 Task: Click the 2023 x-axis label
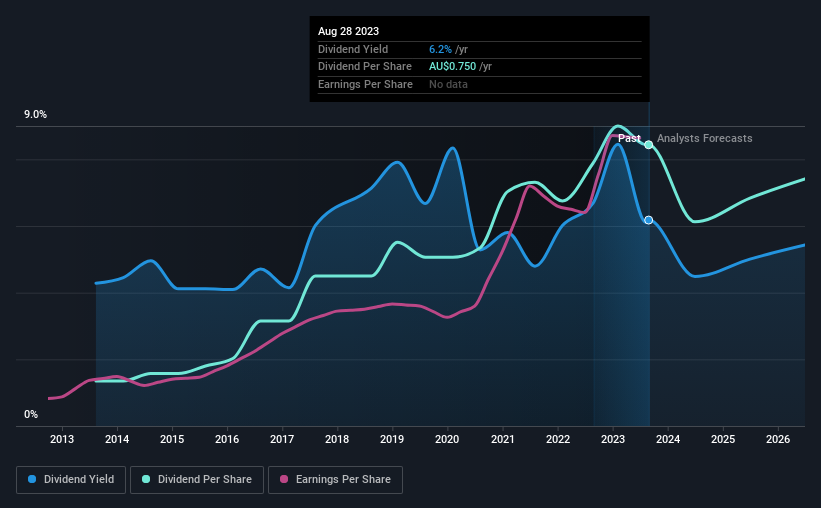613,439
